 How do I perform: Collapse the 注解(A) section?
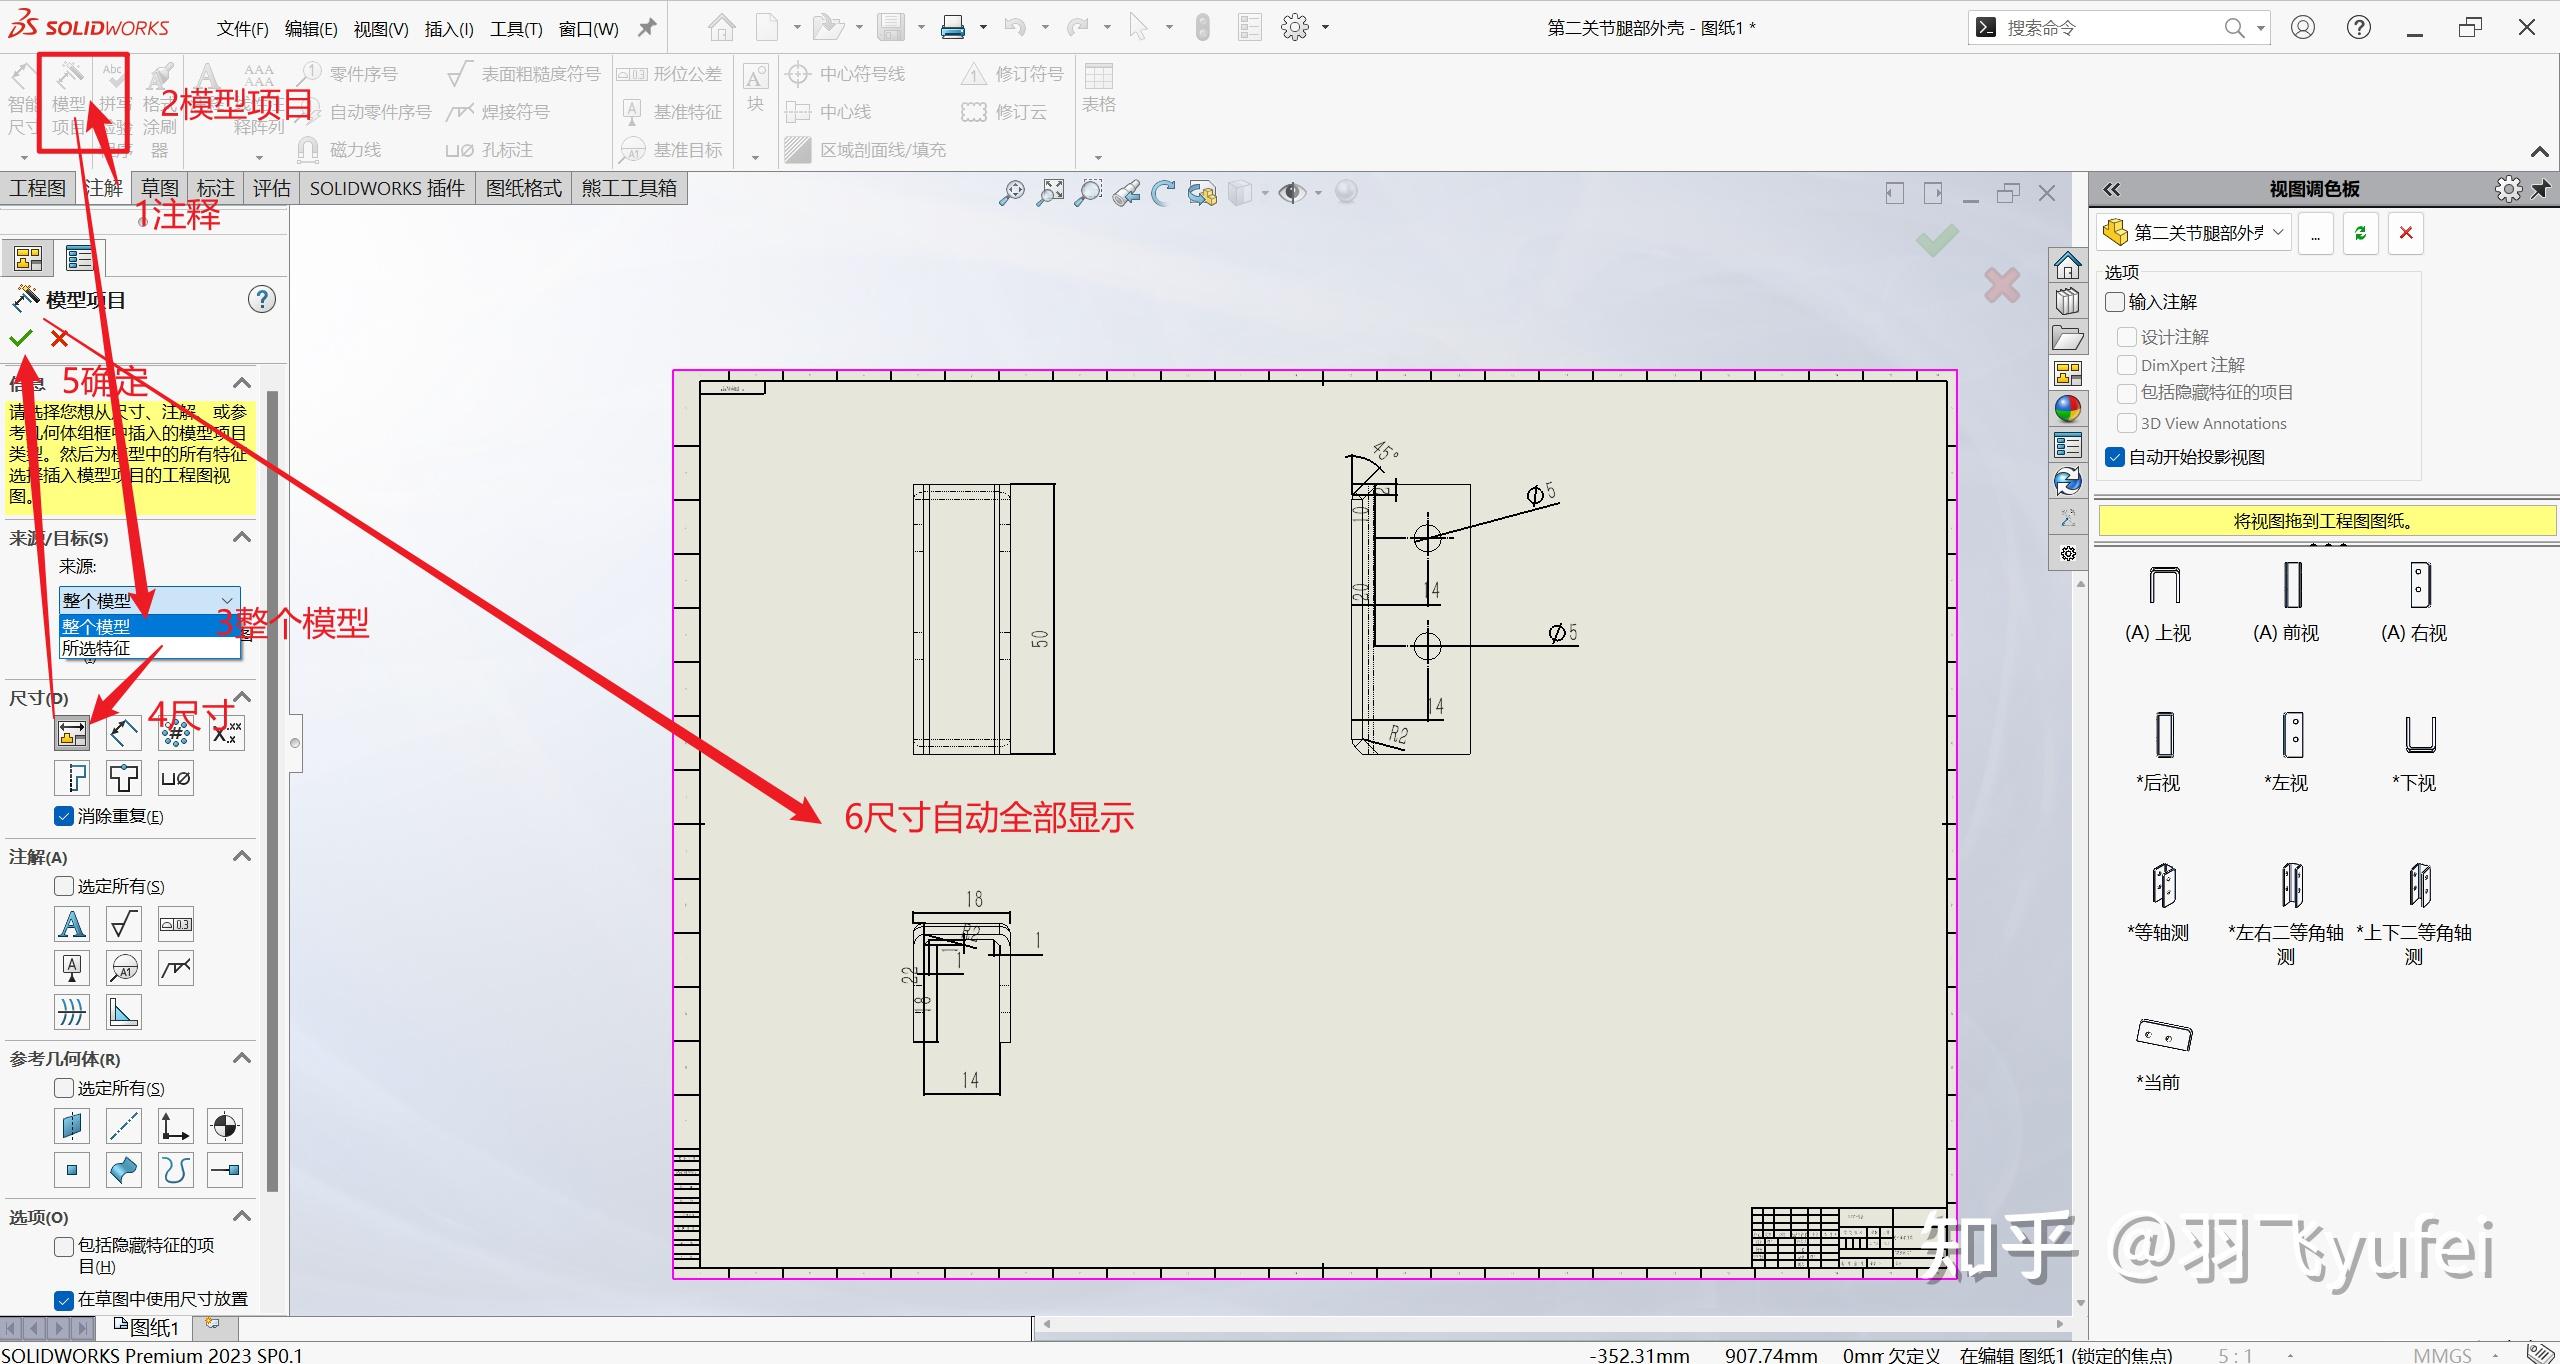(x=242, y=856)
